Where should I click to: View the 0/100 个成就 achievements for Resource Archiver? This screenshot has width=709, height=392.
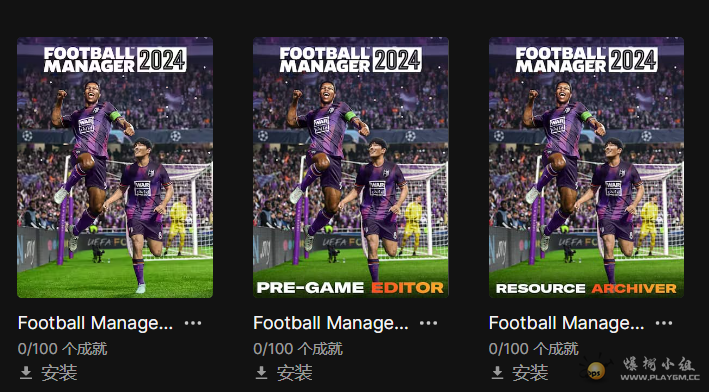[x=534, y=349]
